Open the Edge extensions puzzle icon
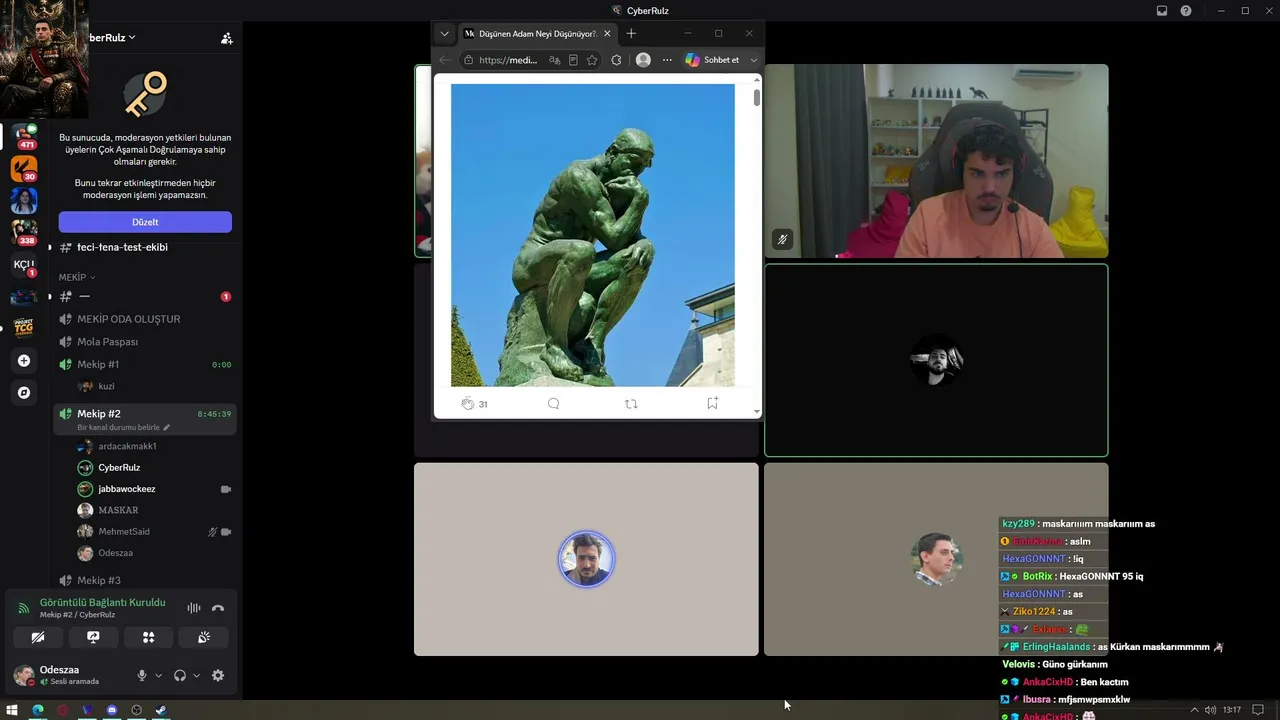Screen dimensions: 1280x720 point(616,60)
